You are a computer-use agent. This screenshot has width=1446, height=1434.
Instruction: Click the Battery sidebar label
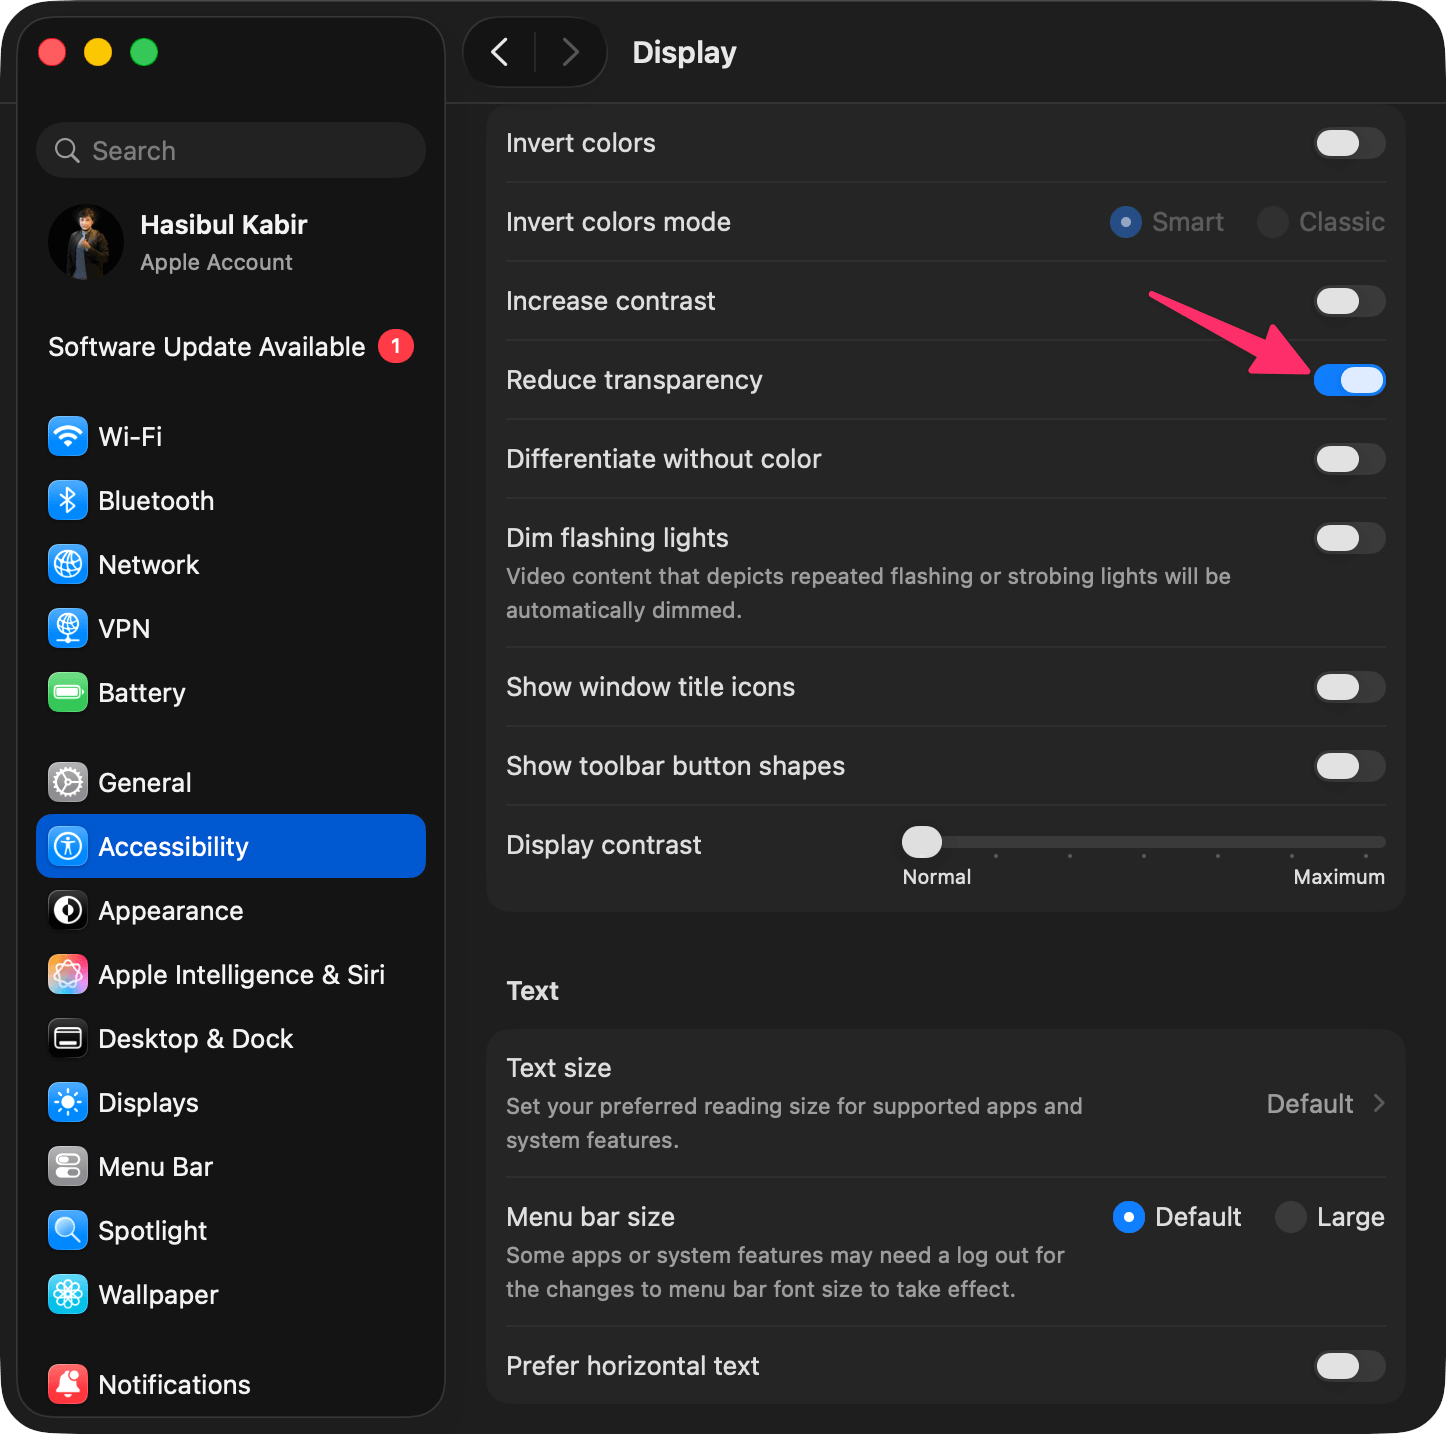[142, 692]
